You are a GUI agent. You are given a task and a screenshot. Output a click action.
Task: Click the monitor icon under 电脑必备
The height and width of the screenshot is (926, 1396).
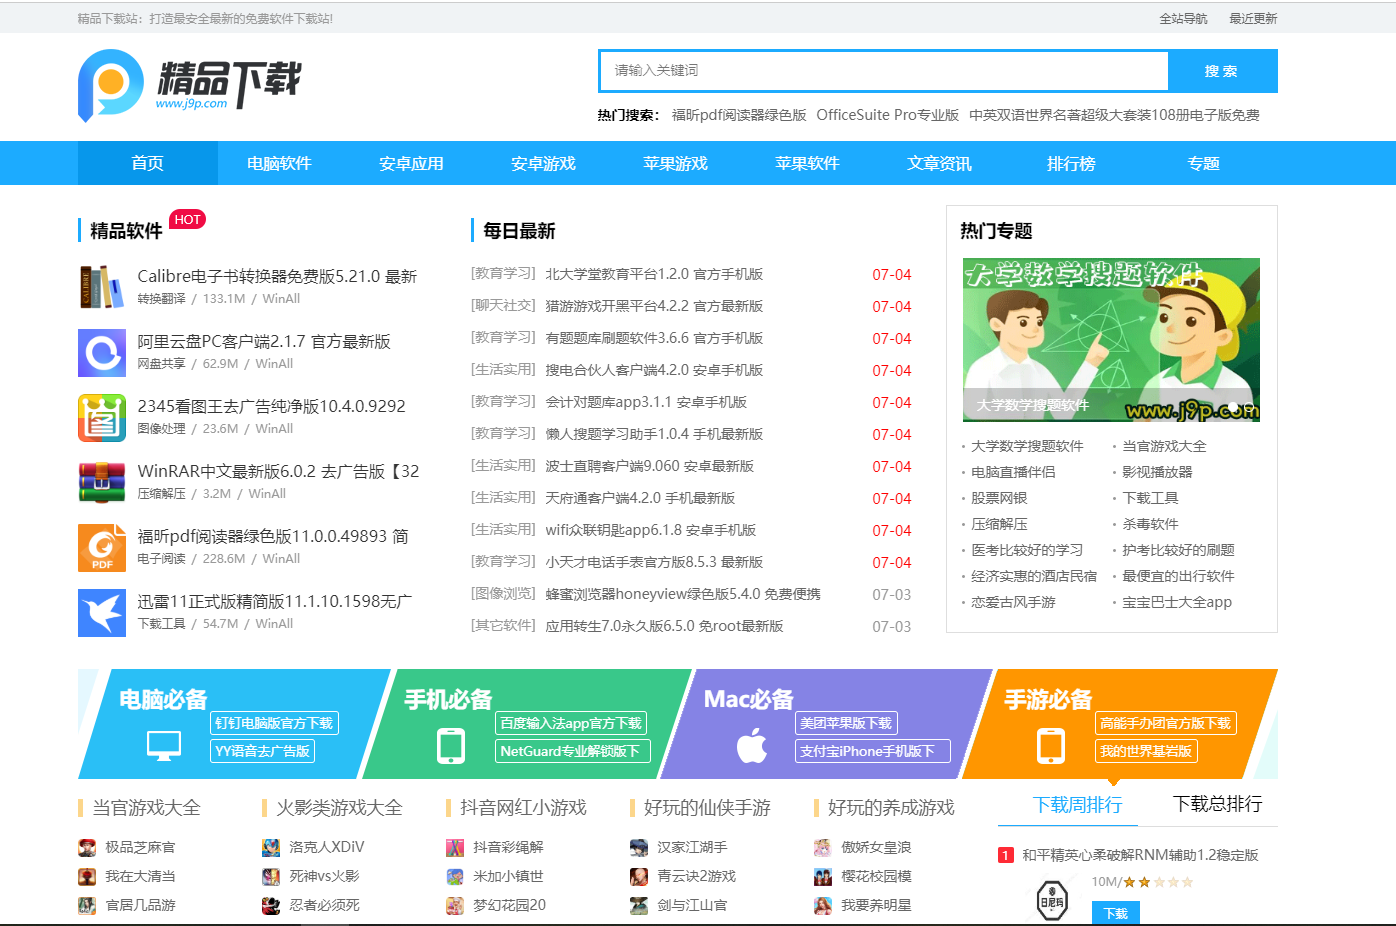[x=164, y=745]
